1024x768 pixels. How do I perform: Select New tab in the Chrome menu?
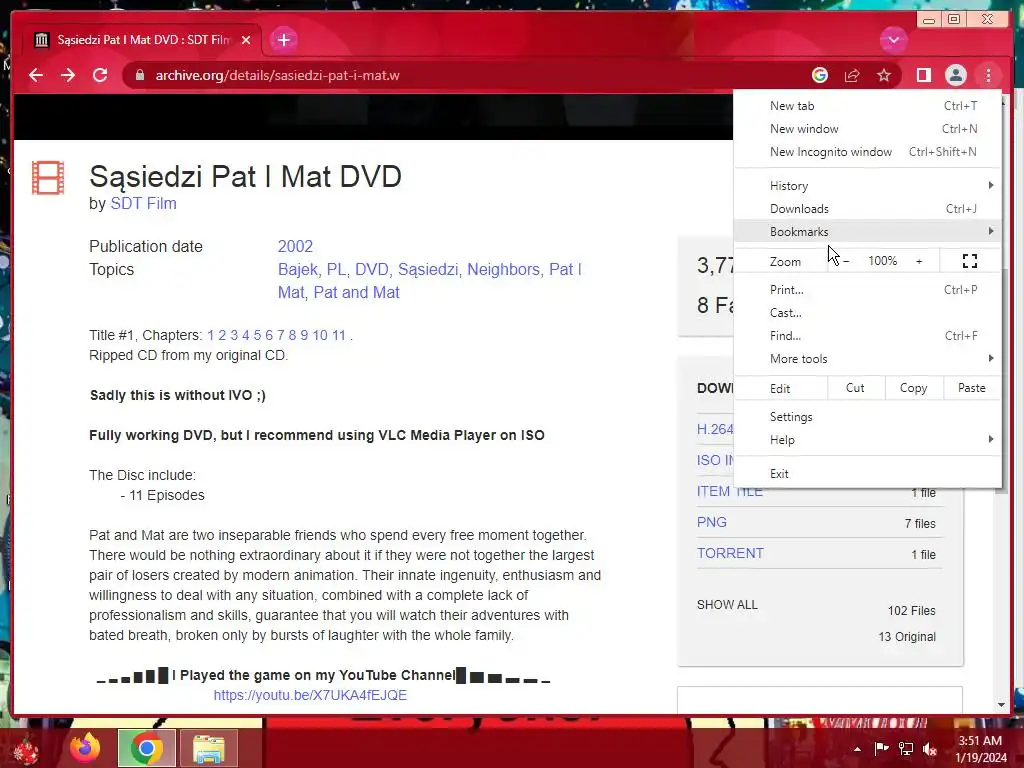867,106
